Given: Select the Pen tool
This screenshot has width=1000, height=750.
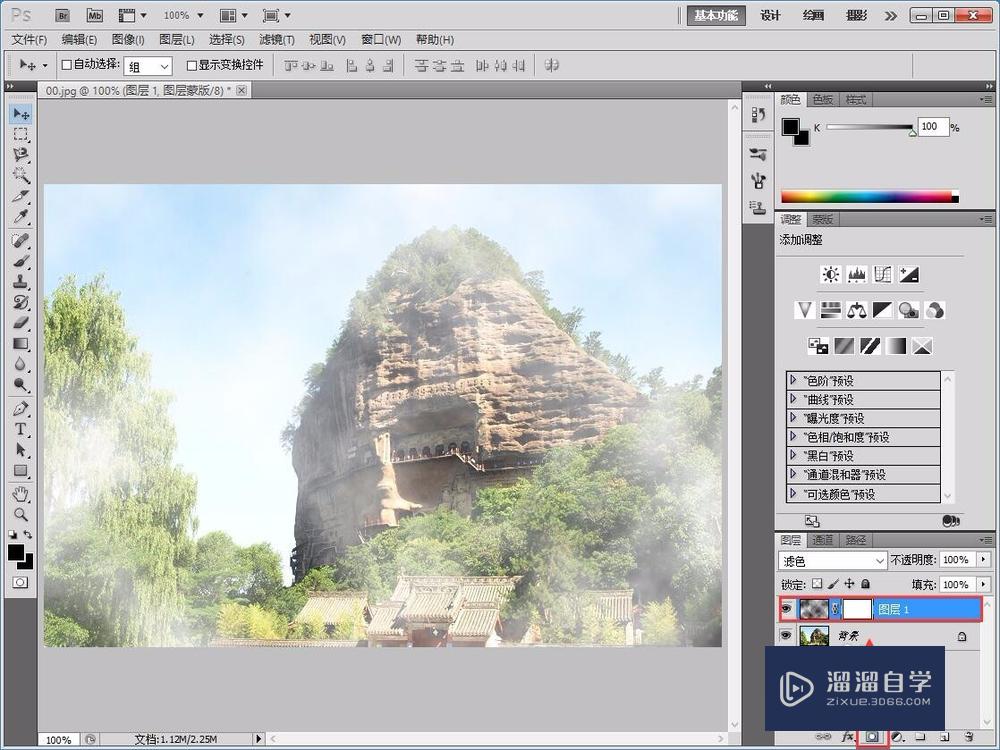Looking at the screenshot, I should tap(21, 408).
